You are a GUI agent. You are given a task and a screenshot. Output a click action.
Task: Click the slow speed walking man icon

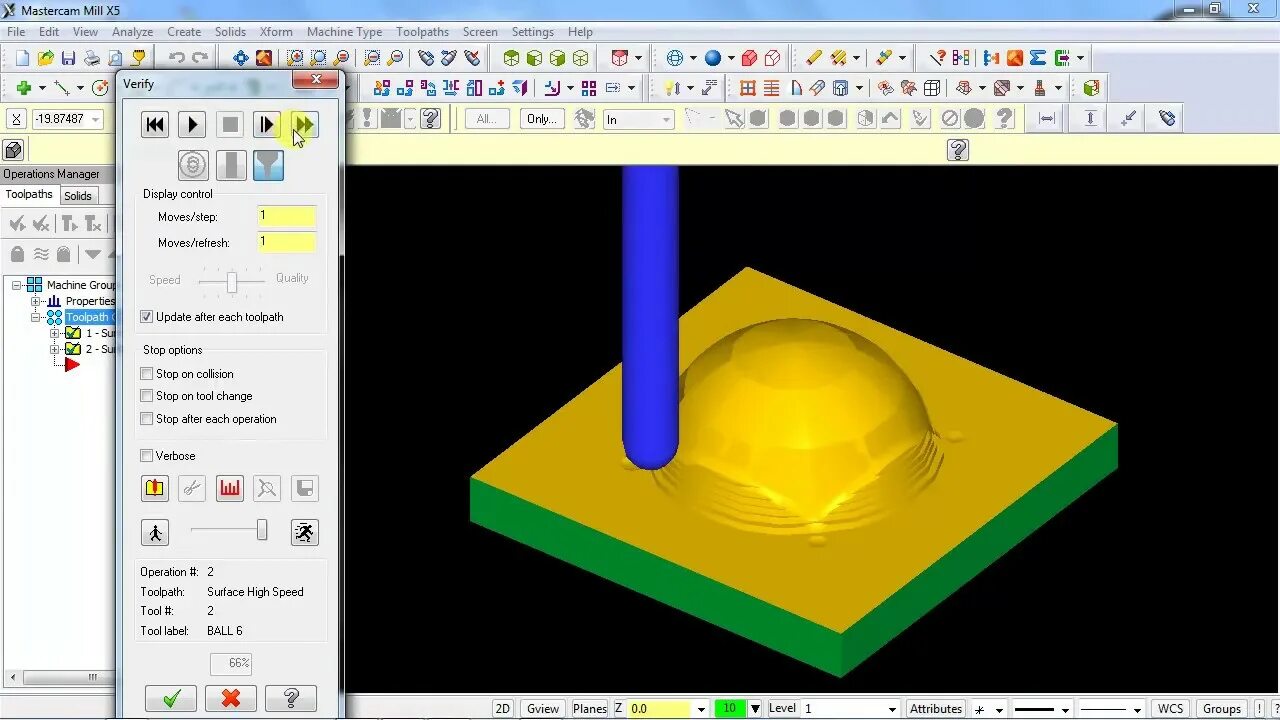click(x=155, y=532)
